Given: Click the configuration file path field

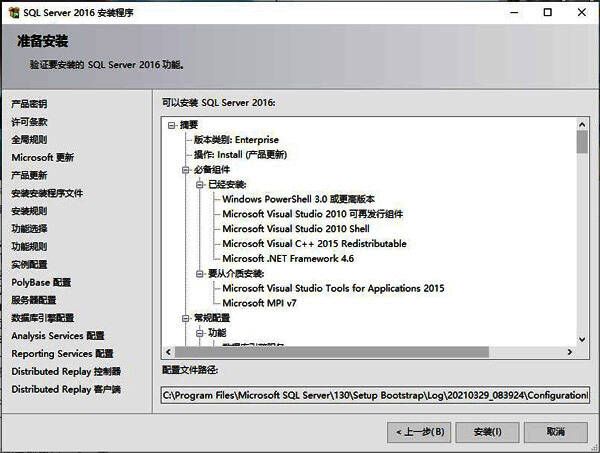Looking at the screenshot, I should 375,396.
